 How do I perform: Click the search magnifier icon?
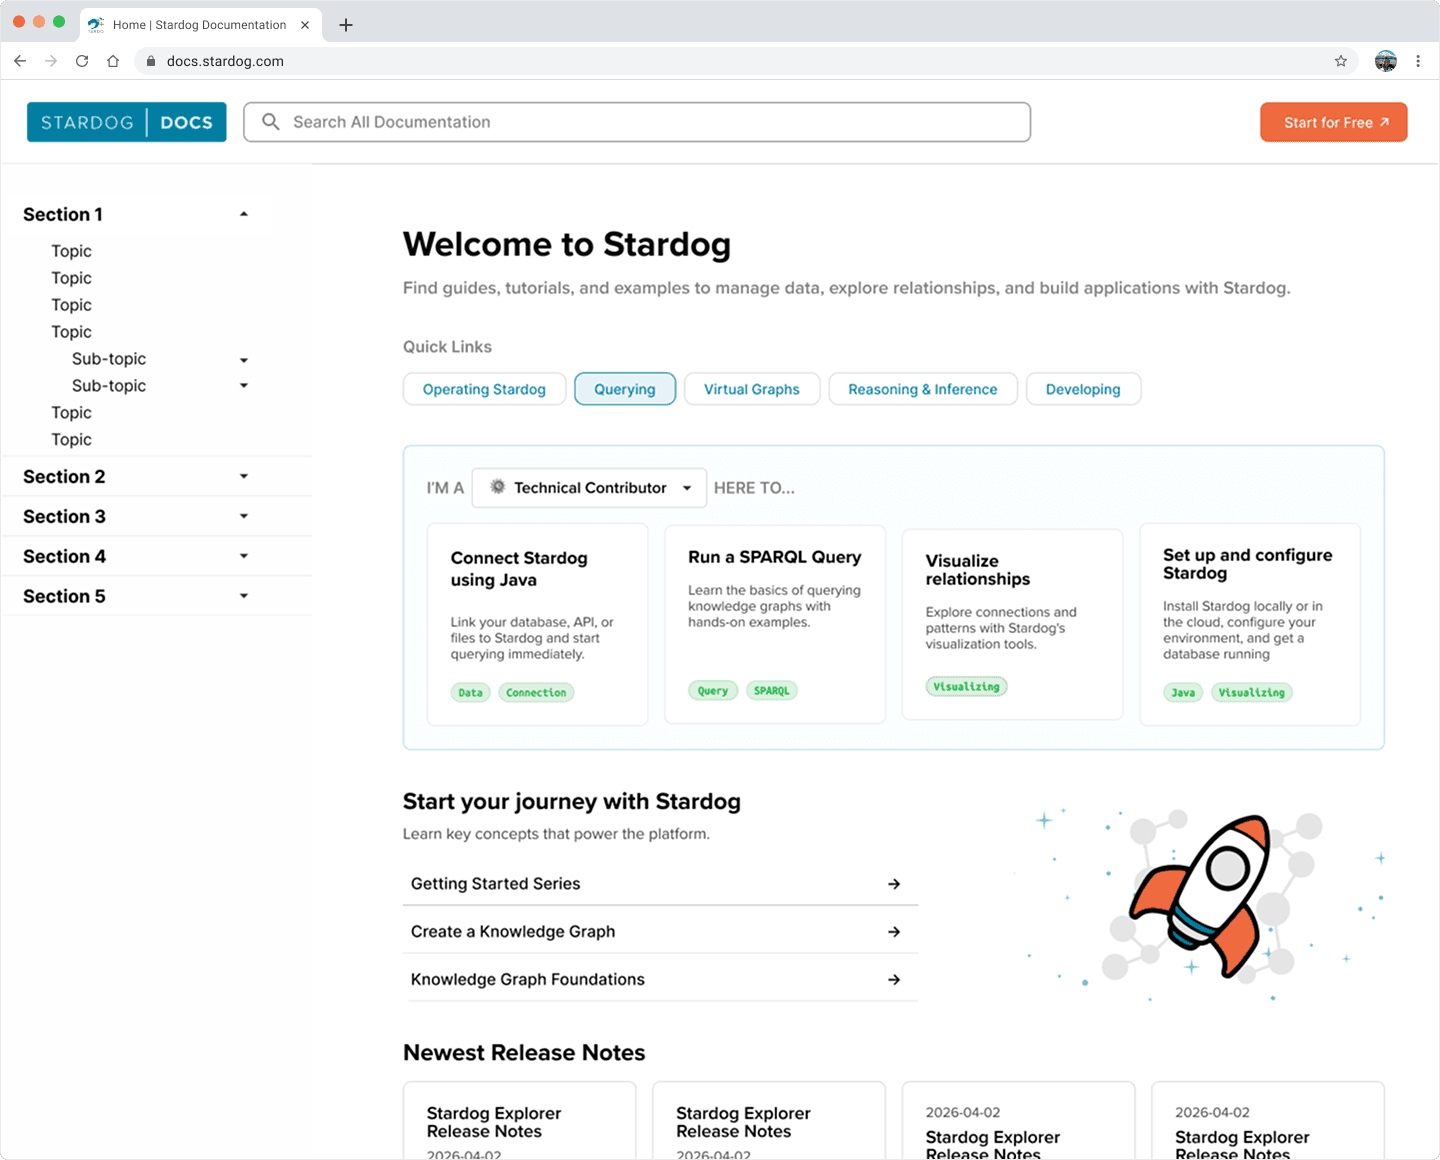click(270, 122)
